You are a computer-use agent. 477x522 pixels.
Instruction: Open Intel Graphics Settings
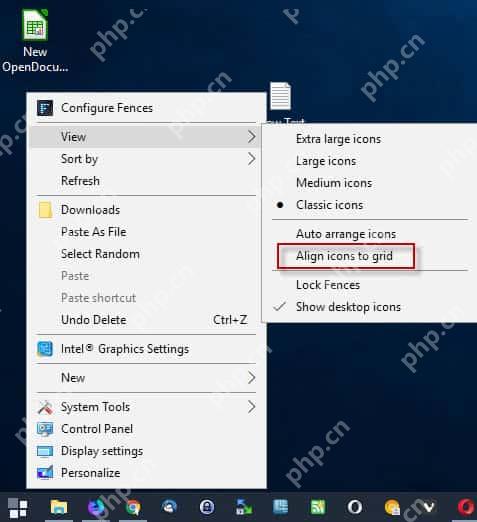[x=145, y=349]
